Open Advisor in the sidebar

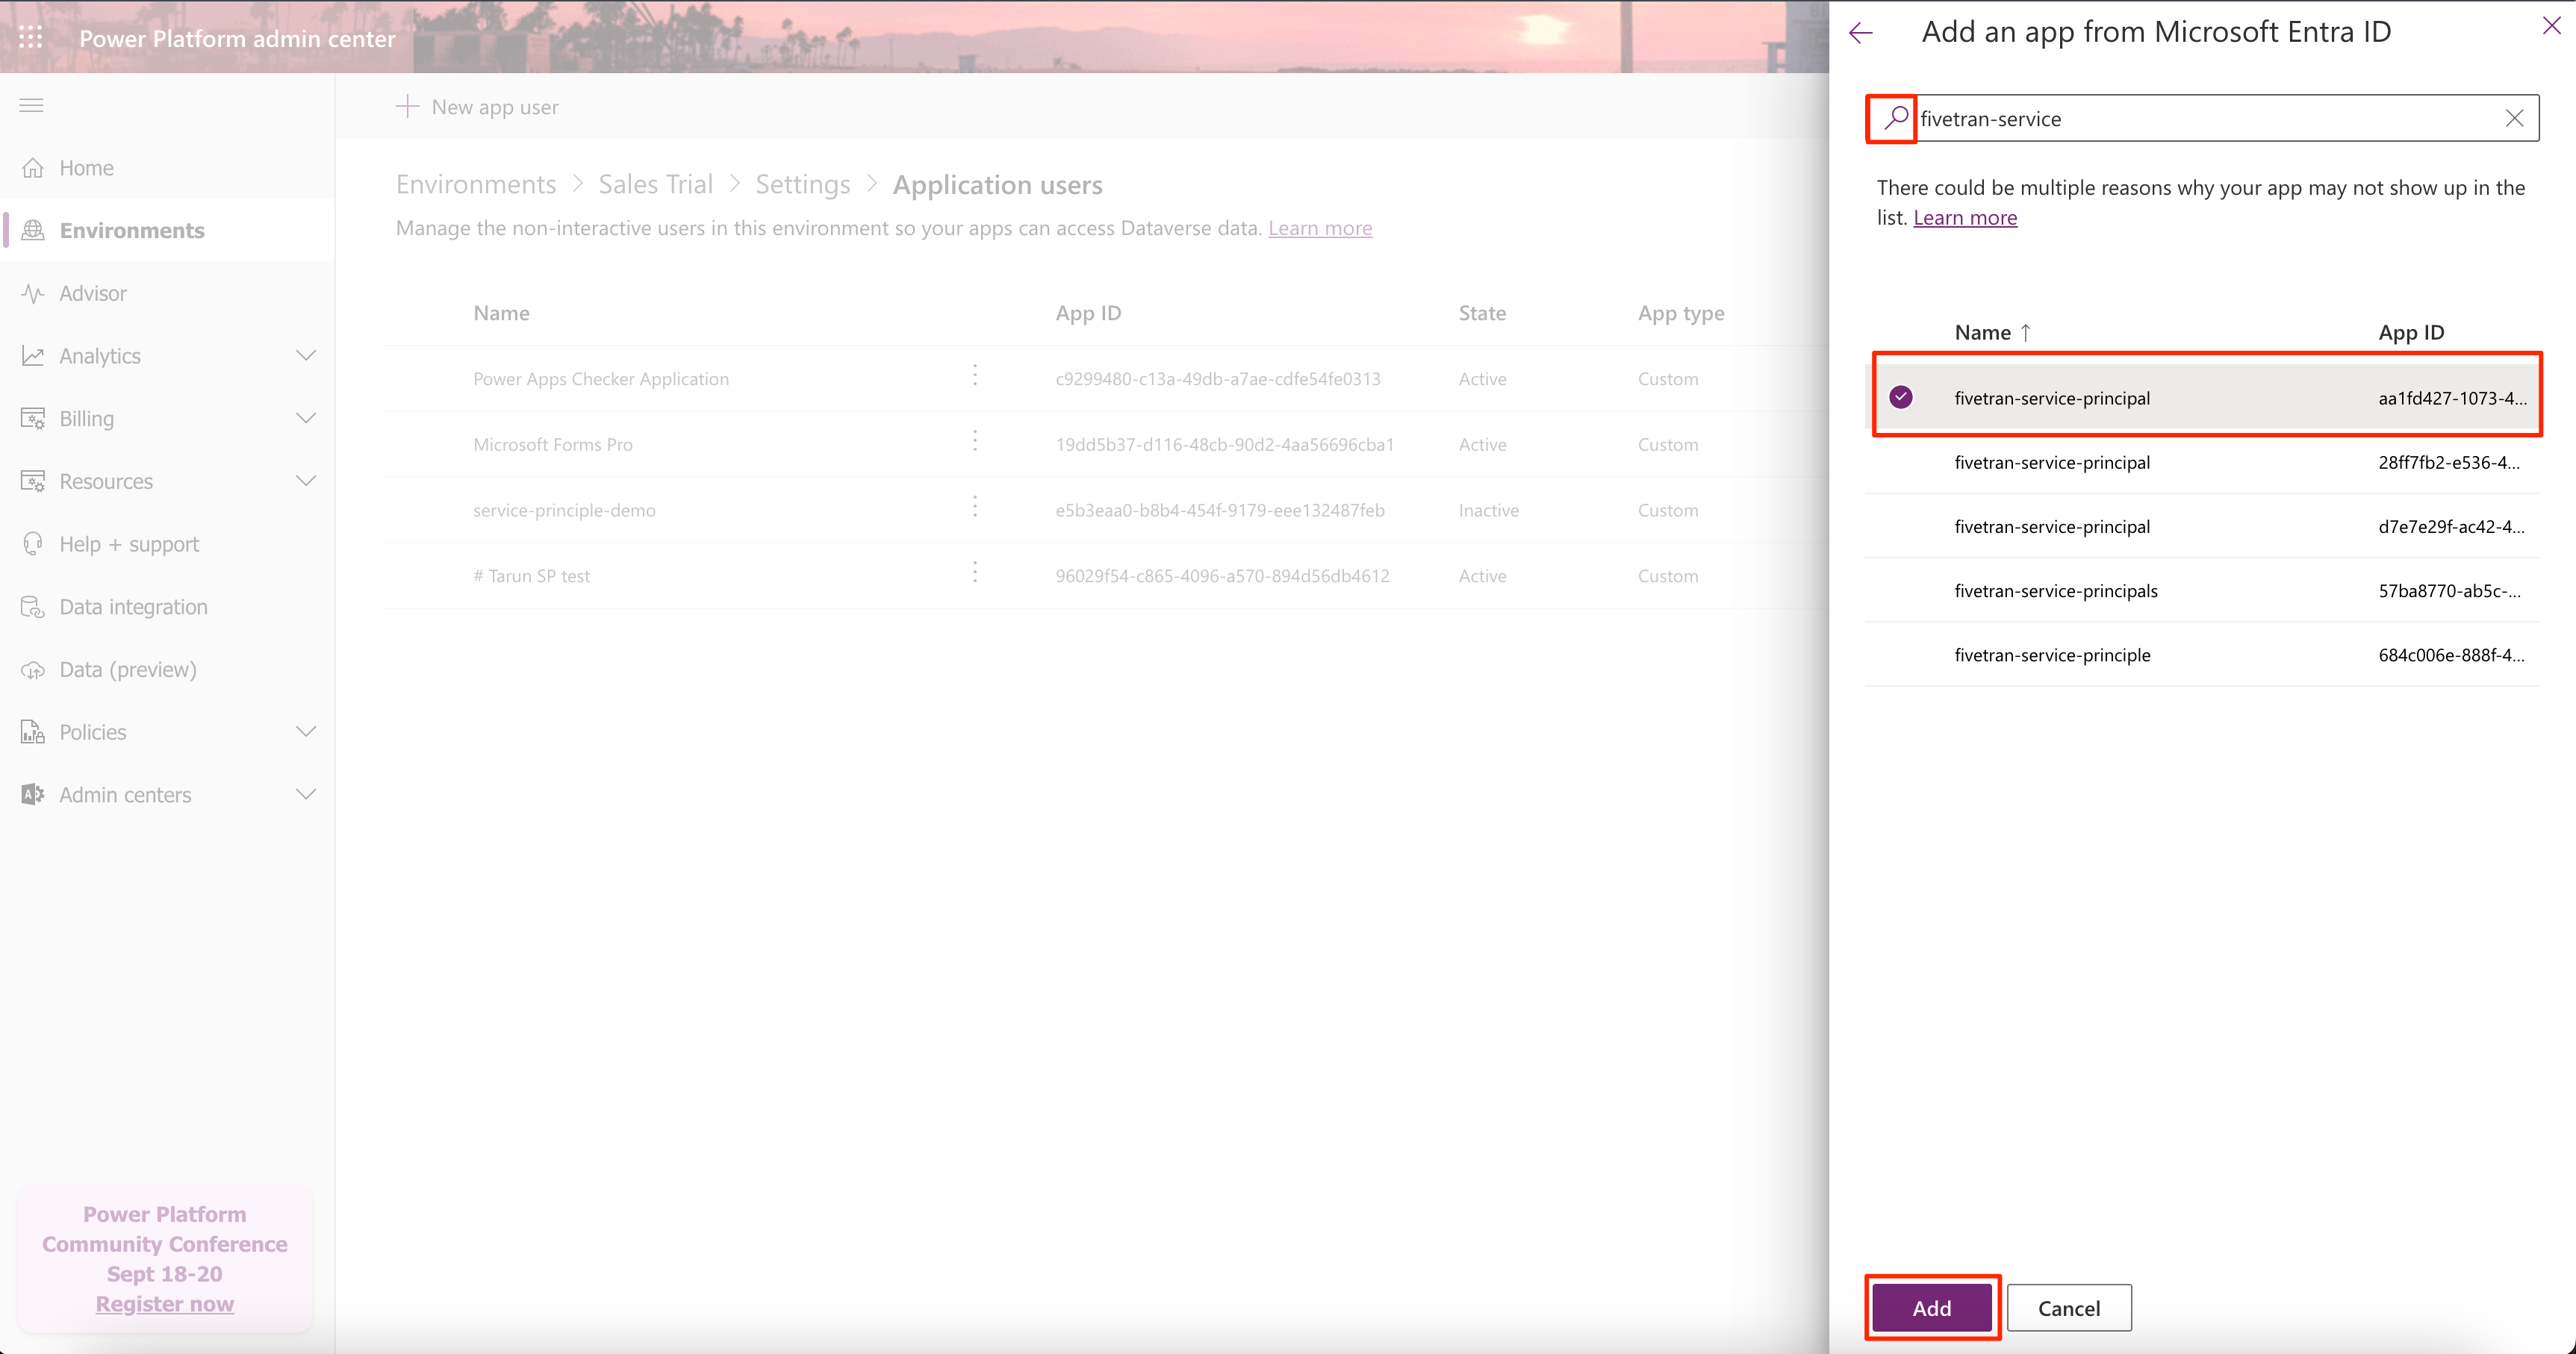(93, 293)
